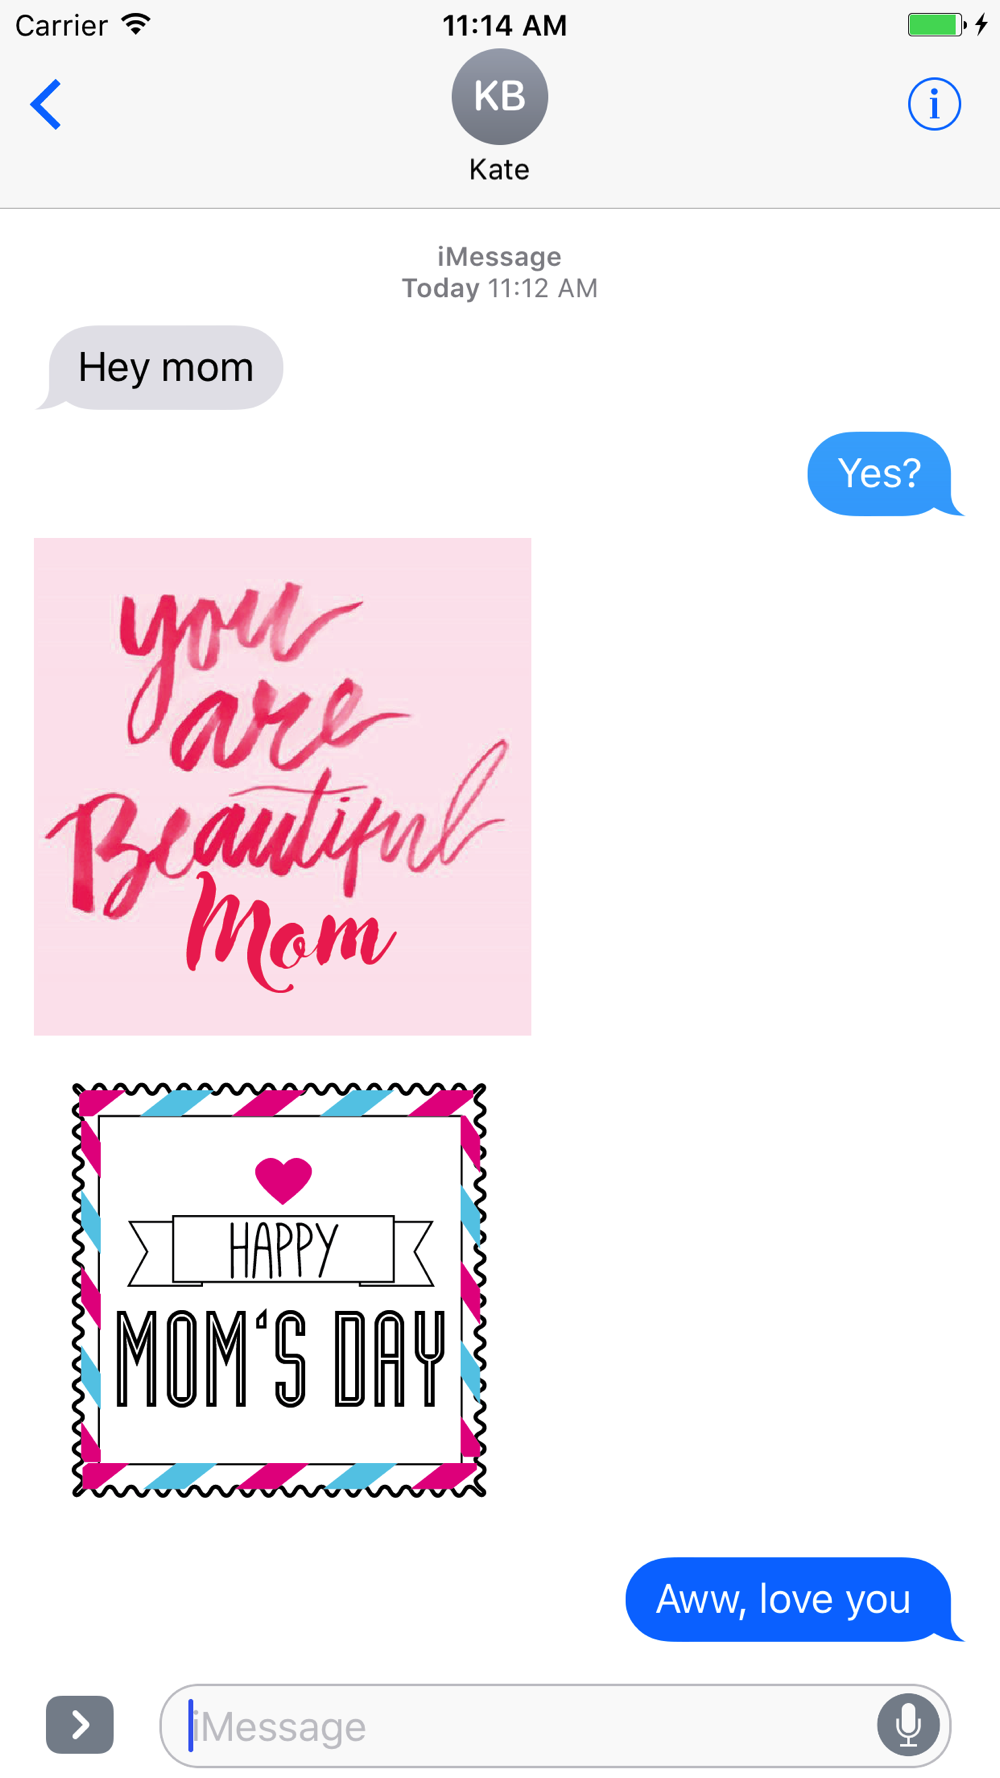
Task: Tap the "Aww, love you" message bubble
Action: point(792,1599)
